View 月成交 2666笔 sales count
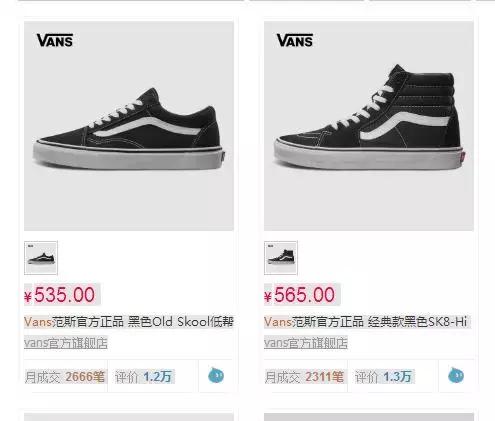Viewport: 495px width, 421px height. point(65,377)
